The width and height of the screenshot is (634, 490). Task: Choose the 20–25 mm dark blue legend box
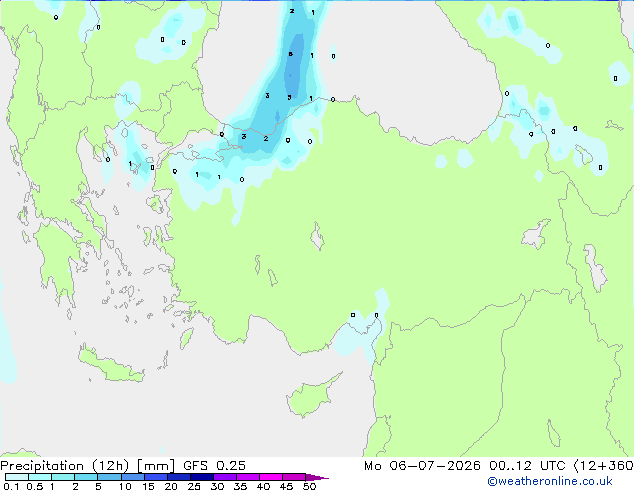179,477
